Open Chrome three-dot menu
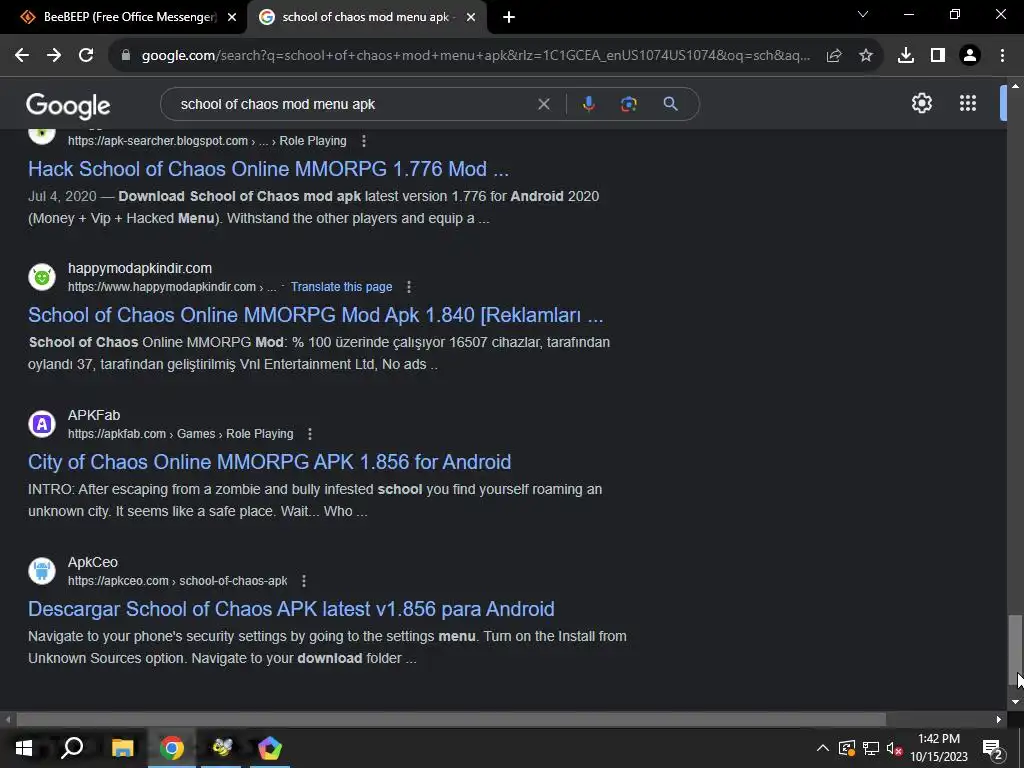 click(x=1002, y=56)
